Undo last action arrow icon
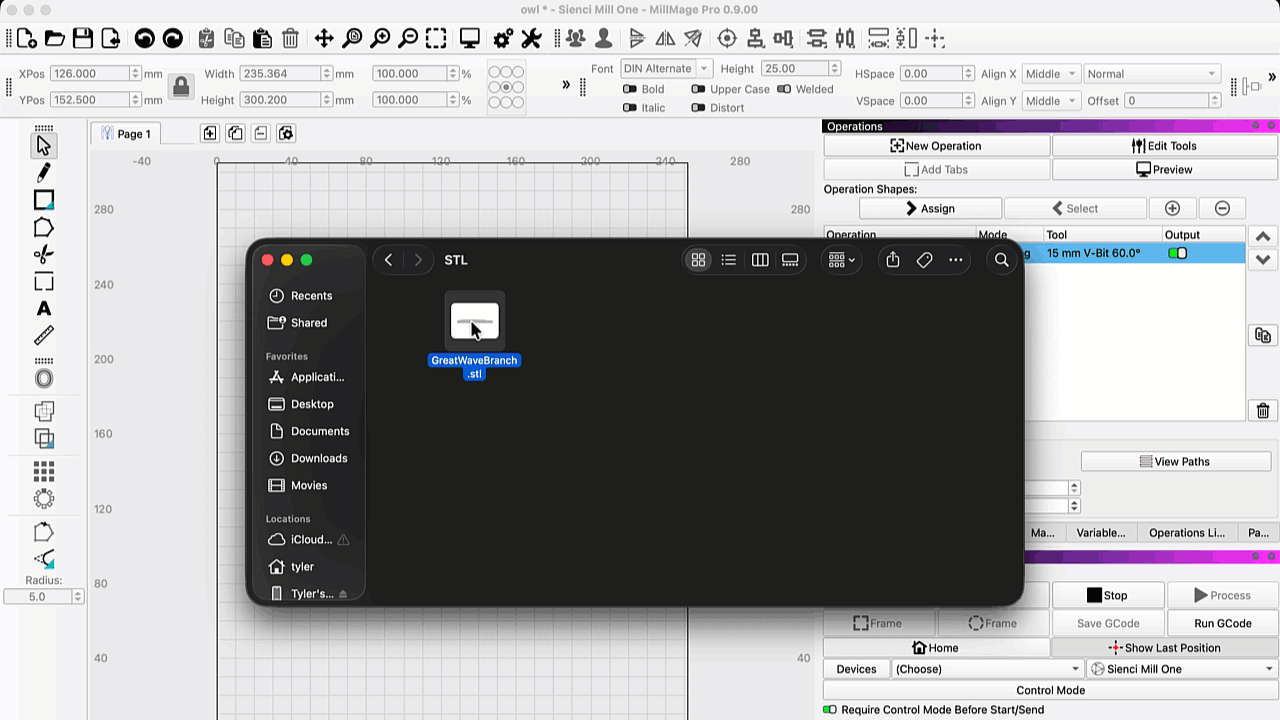1280x720 pixels. 145,39
